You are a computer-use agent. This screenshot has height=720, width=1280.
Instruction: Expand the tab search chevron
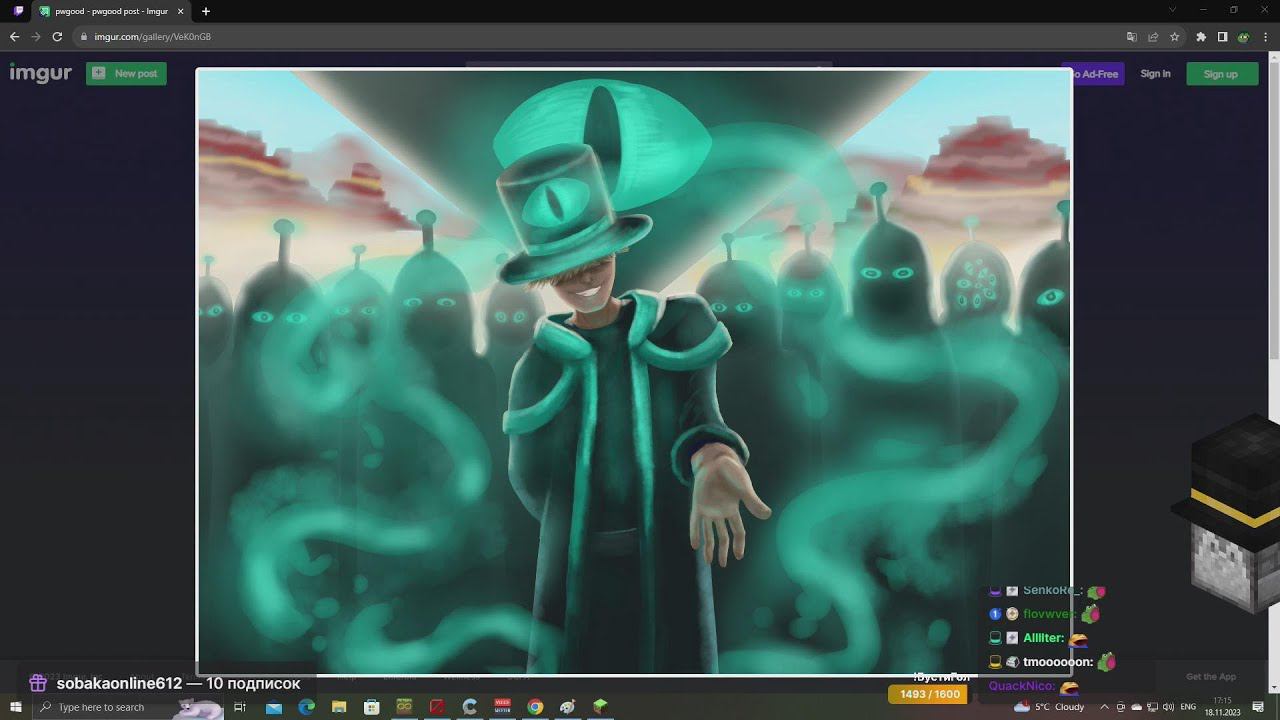pos(1172,10)
